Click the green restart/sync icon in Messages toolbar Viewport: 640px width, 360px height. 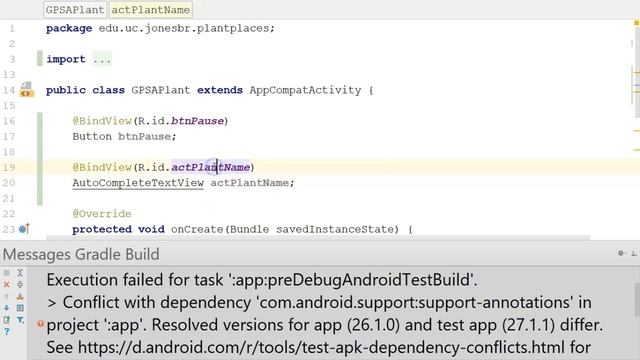point(7,320)
